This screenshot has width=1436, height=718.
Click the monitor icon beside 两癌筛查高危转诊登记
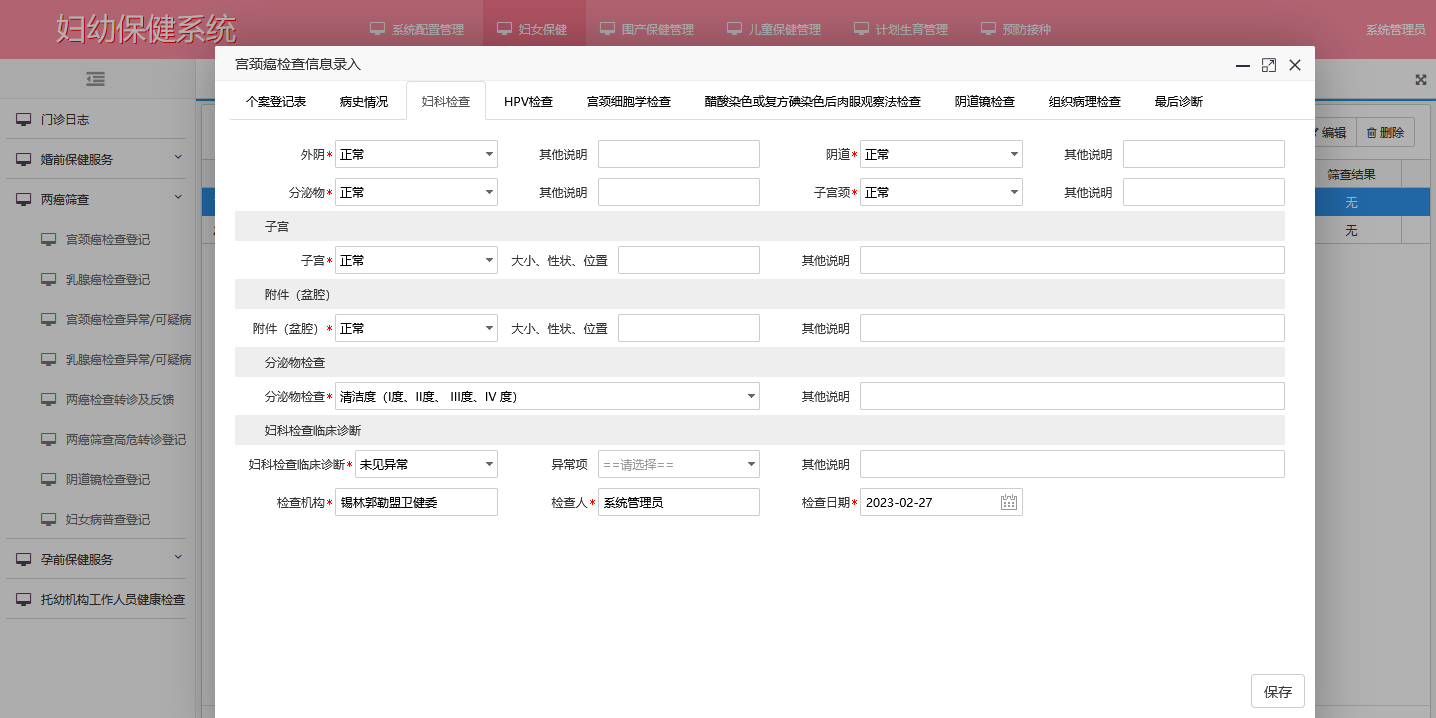point(49,439)
